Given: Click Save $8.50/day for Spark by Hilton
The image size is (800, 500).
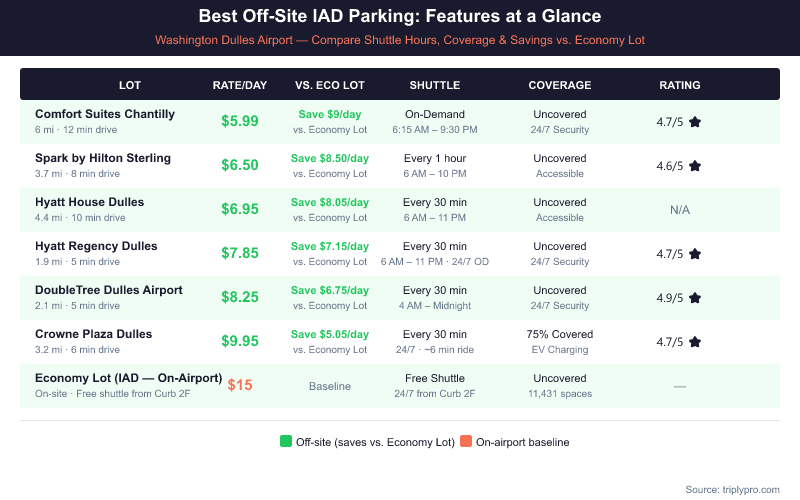Looking at the screenshot, I should (330, 158).
